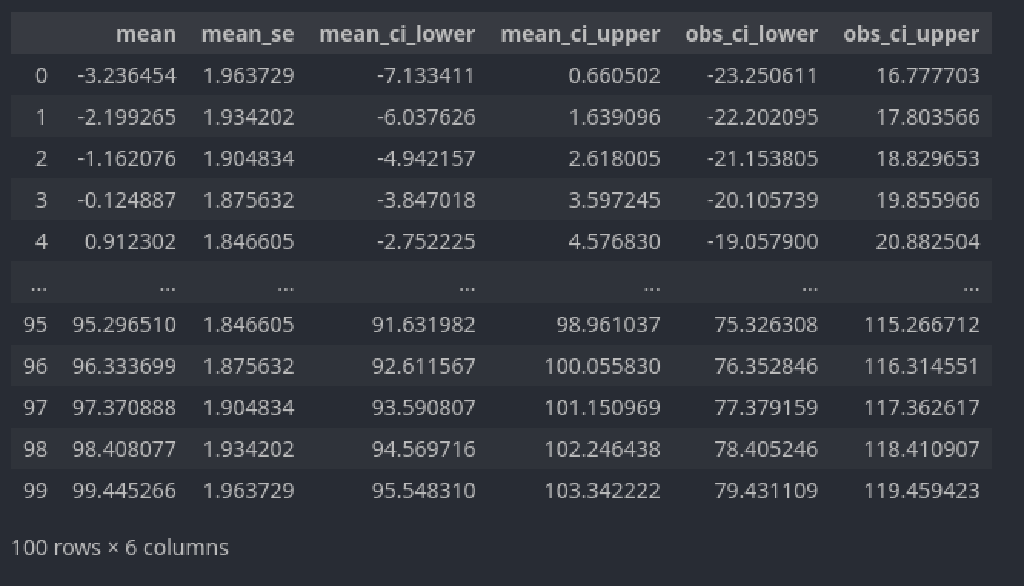Select cell value 100.055830
Image resolution: width=1024 pixels, height=586 pixels.
(602, 366)
